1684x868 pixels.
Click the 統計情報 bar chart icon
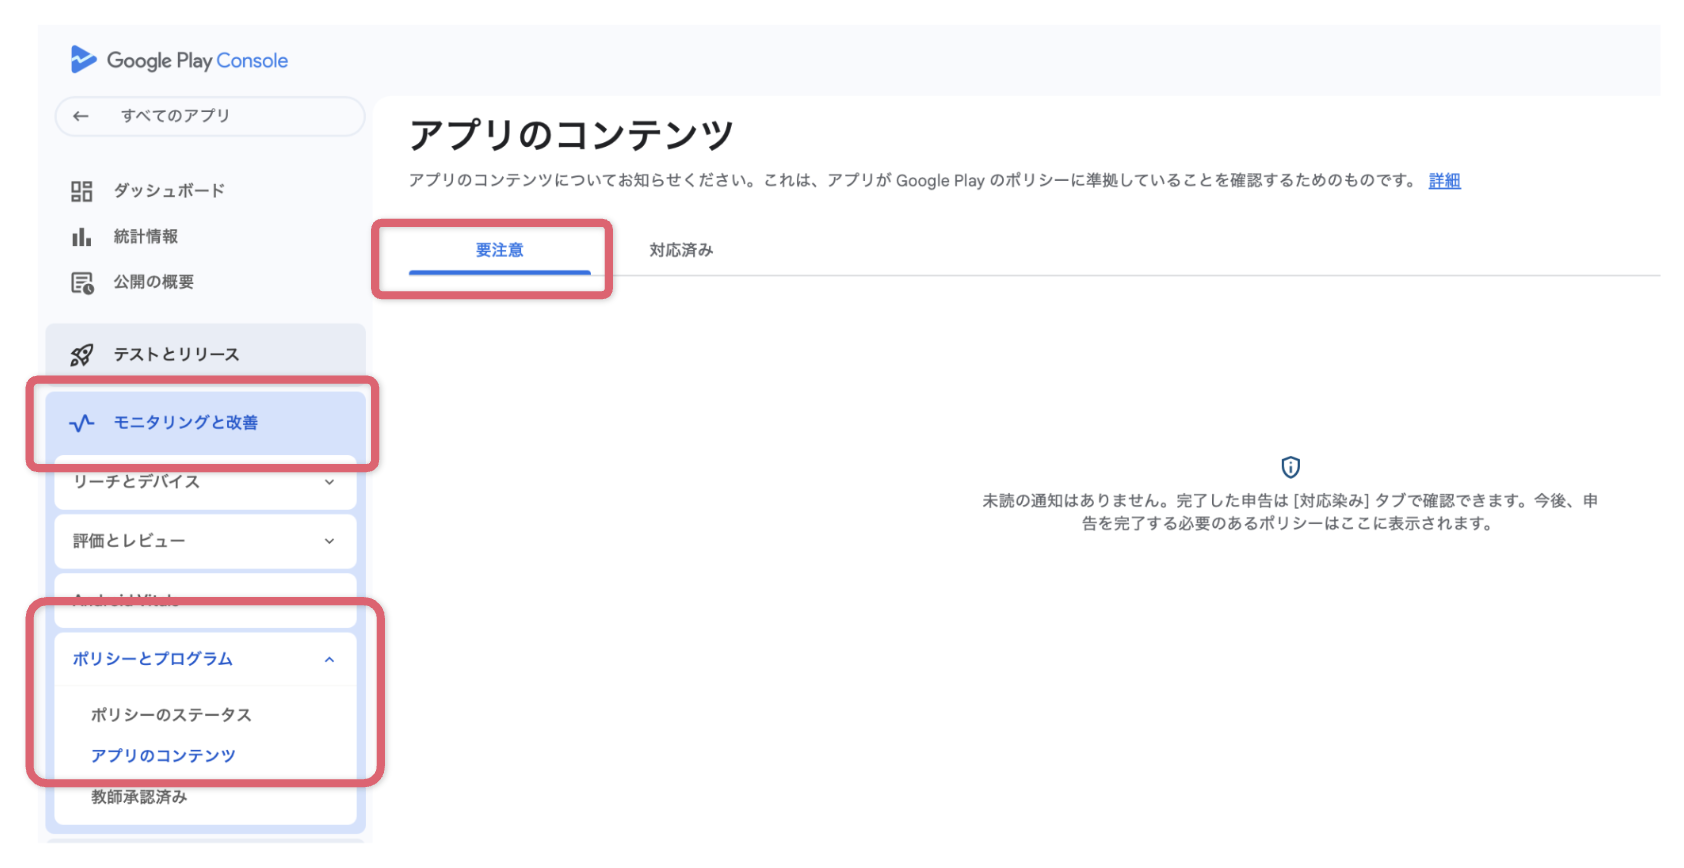pos(81,237)
